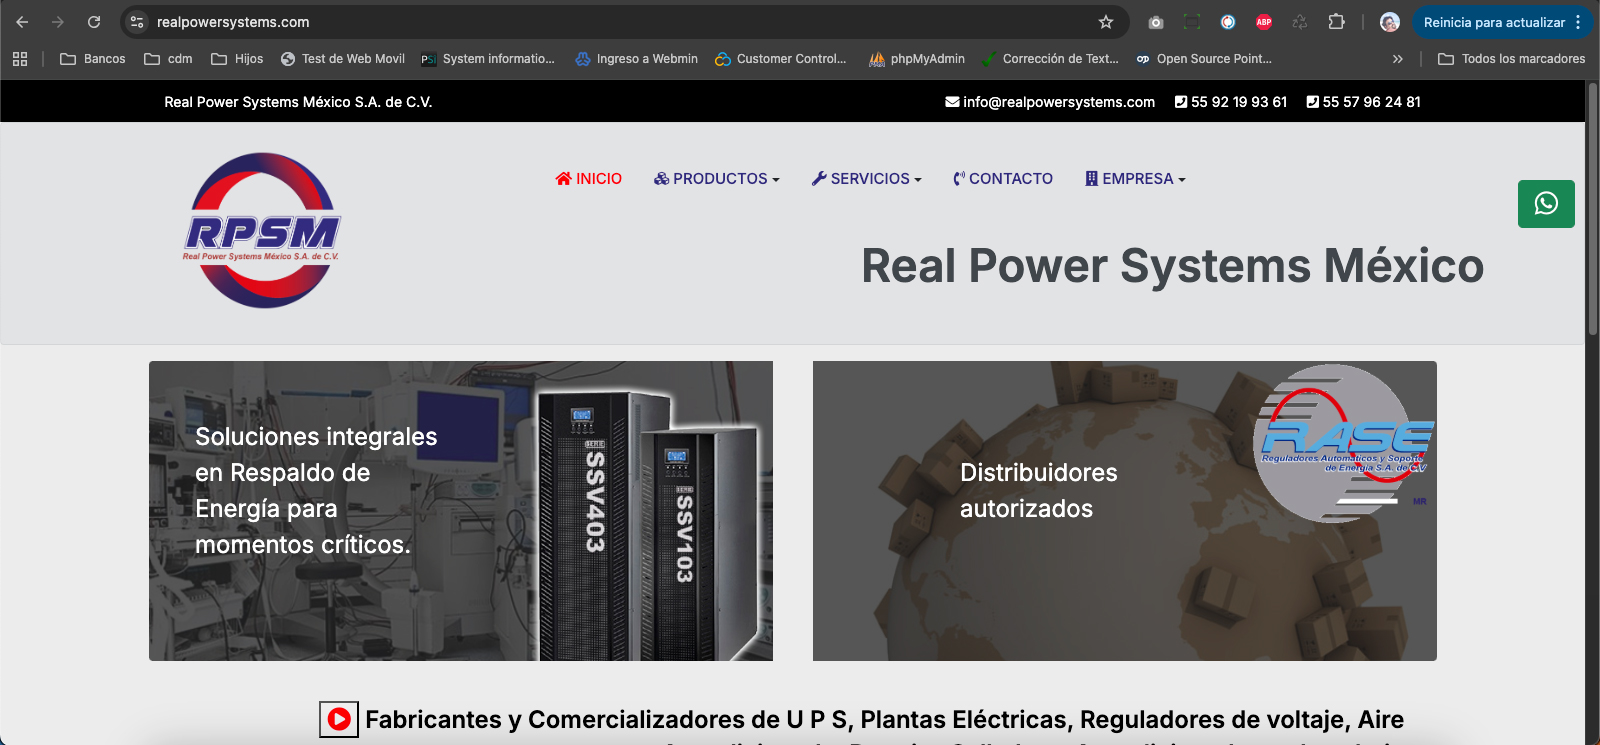Open the Extensions puzzle-piece menu
Screen dimensions: 1600x745
pyautogui.click(x=1336, y=22)
